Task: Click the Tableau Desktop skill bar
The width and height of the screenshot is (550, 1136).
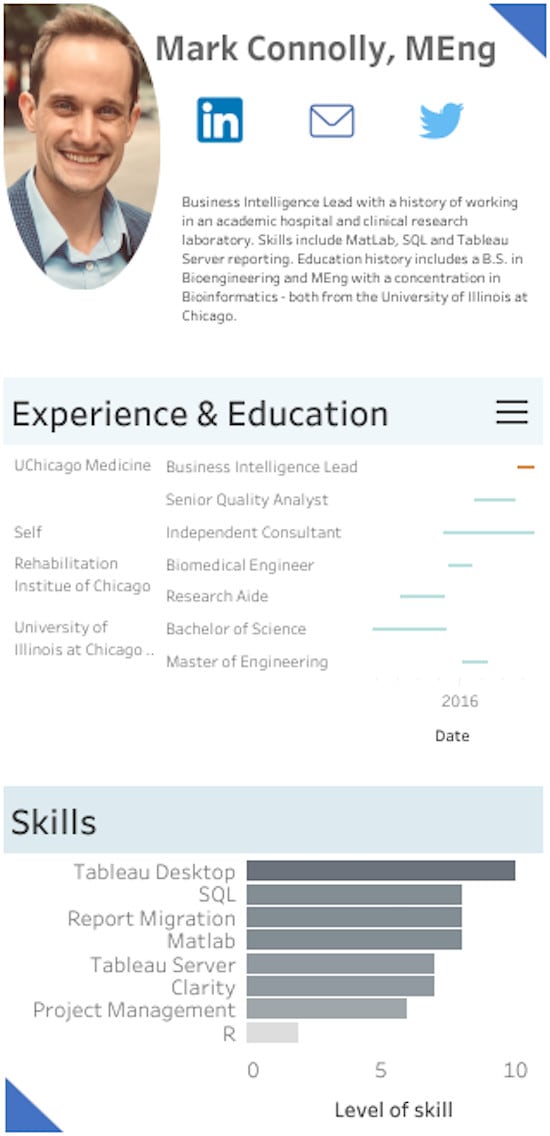Action: tap(380, 871)
